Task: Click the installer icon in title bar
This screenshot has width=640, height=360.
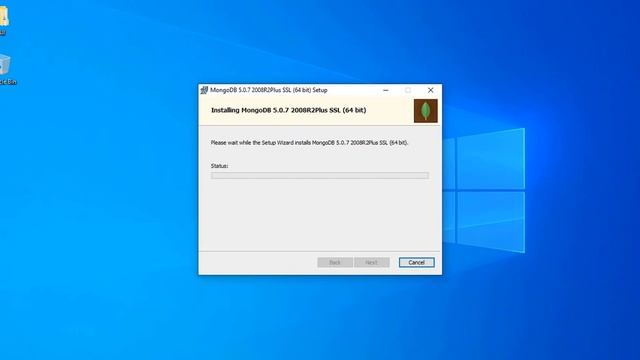Action: coord(204,90)
